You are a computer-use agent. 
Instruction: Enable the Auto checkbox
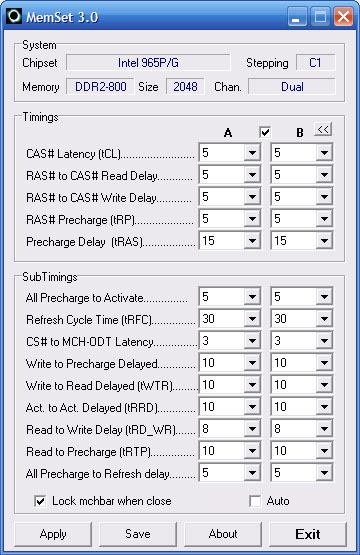coord(255,501)
